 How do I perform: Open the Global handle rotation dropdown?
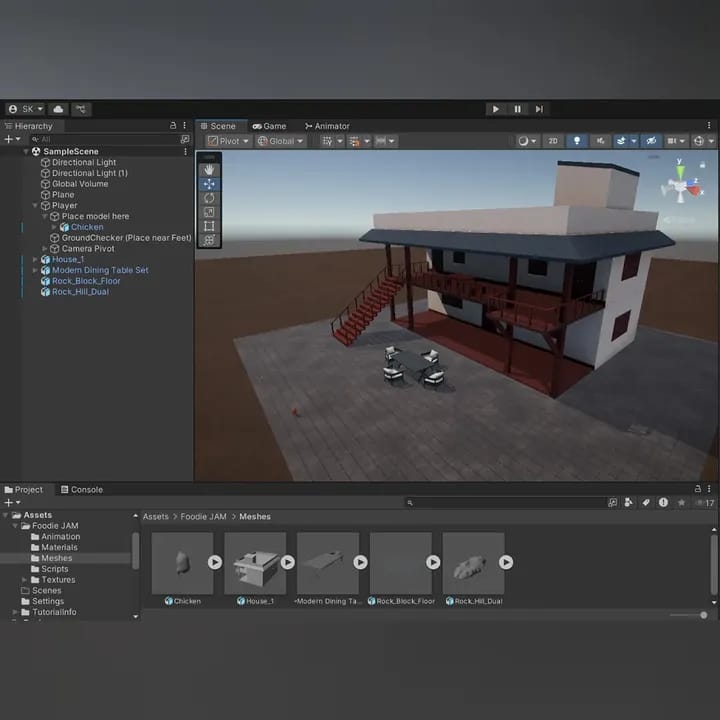281,141
